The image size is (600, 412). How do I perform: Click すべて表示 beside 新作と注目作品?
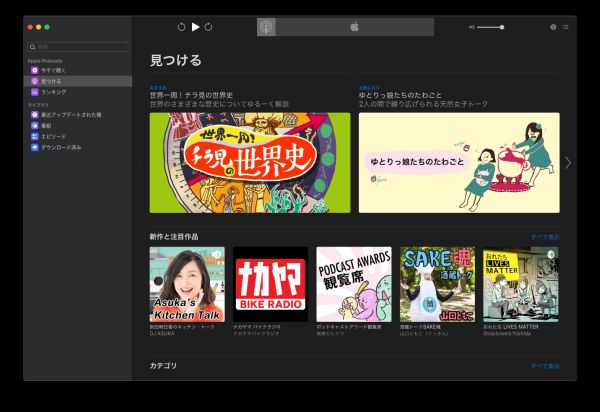coord(545,237)
